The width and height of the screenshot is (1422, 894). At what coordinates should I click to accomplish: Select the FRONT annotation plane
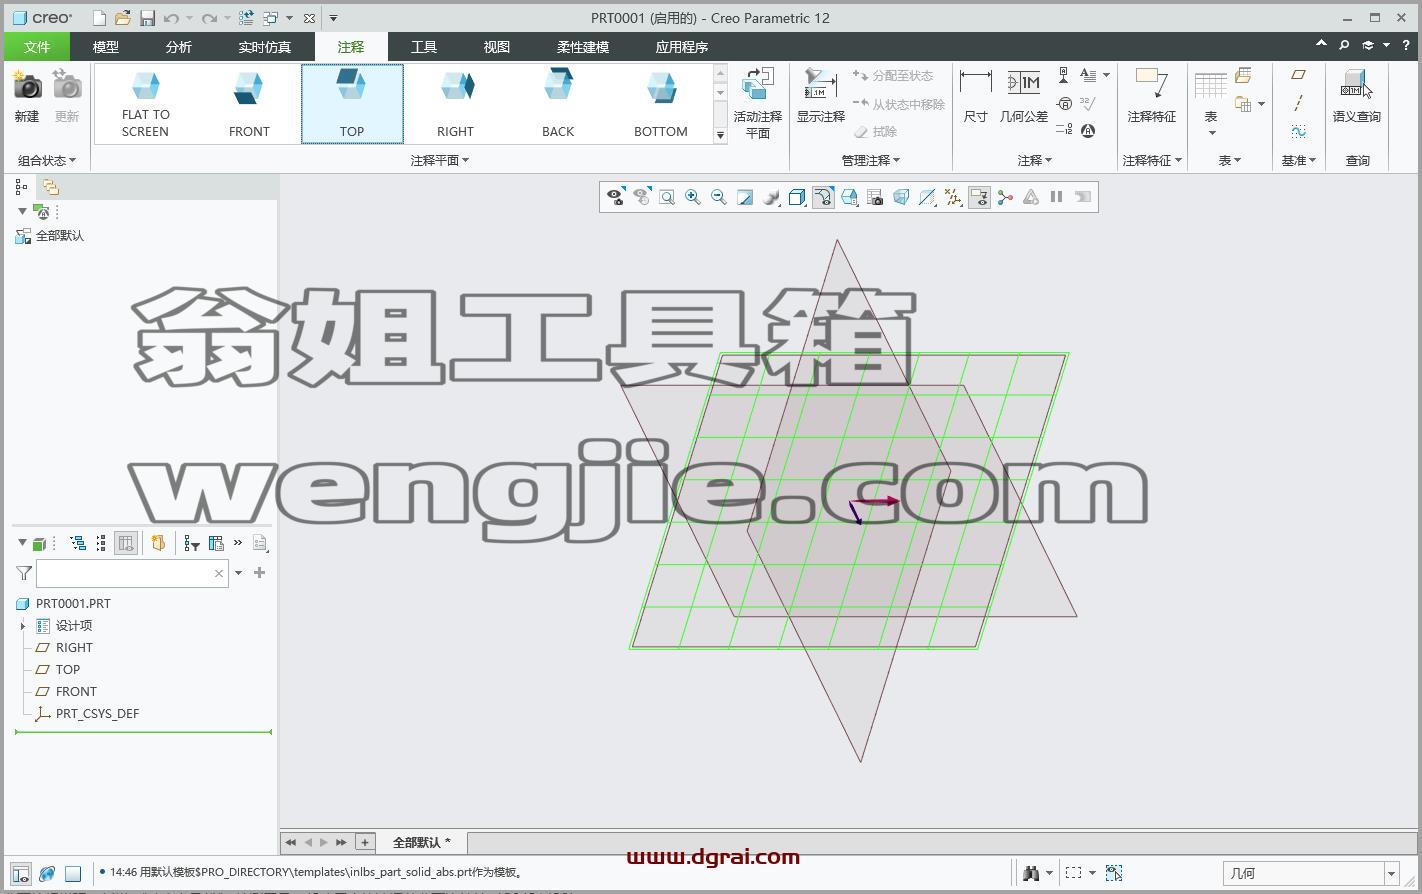249,104
